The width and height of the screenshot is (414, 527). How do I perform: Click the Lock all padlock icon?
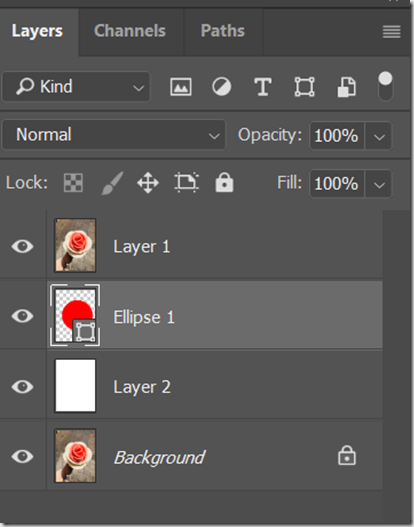pyautogui.click(x=224, y=183)
